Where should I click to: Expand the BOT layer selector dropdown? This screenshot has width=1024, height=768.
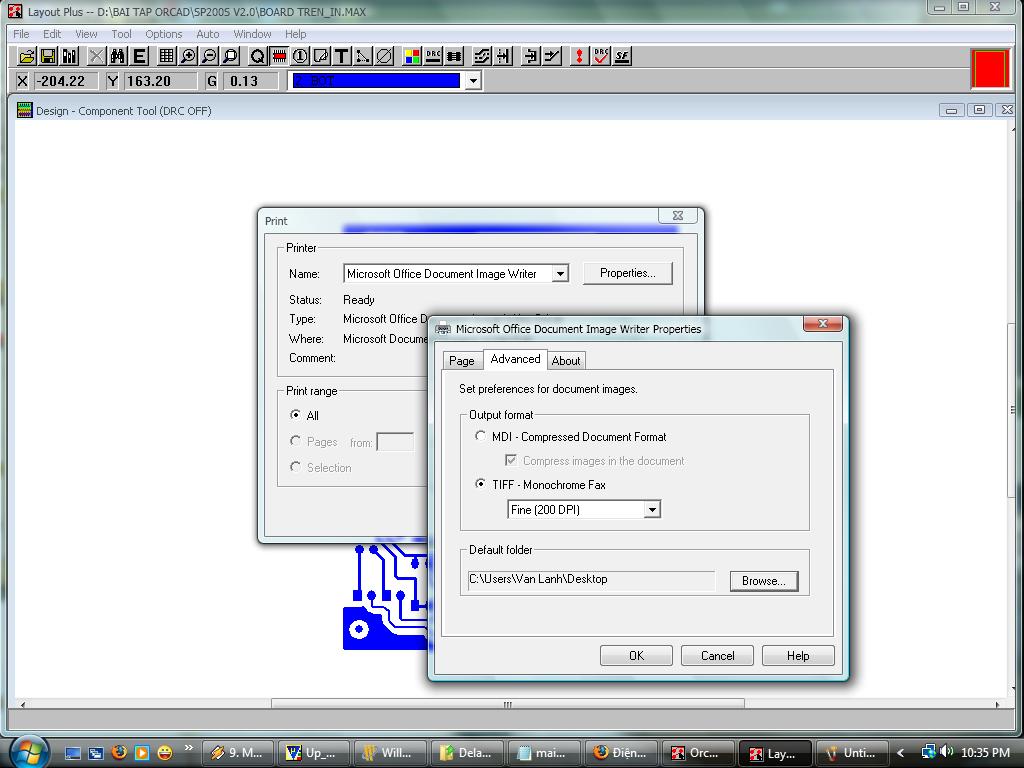473,81
